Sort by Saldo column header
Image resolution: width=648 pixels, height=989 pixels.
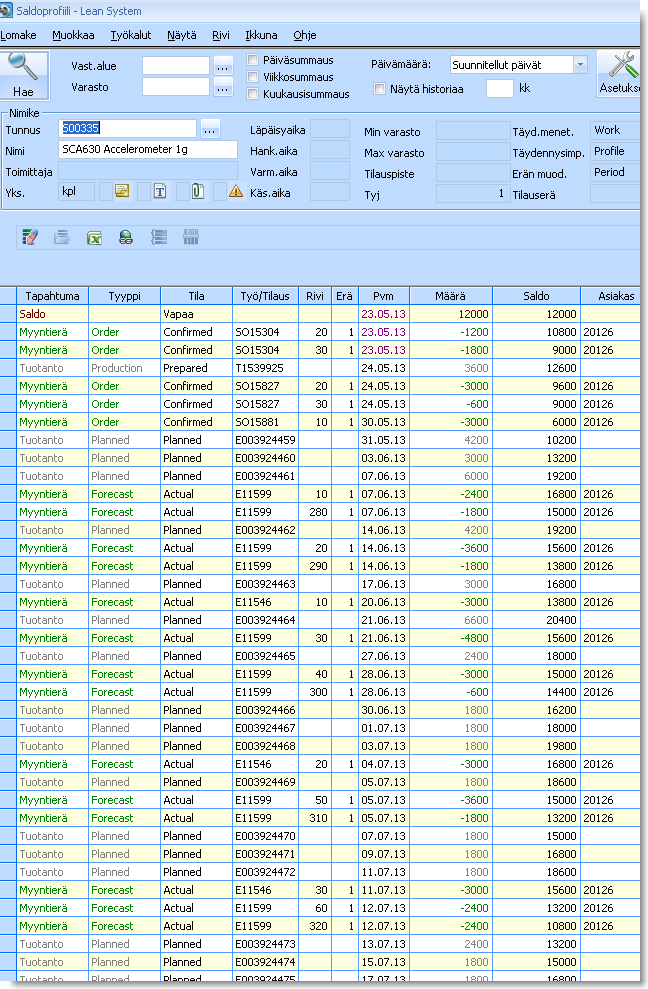click(x=536, y=296)
